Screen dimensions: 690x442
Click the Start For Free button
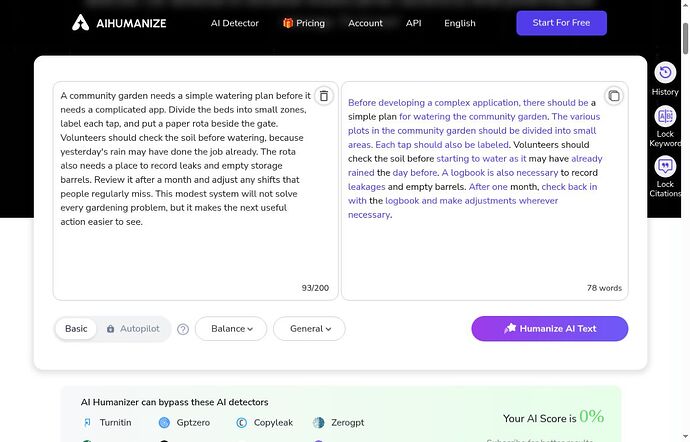pyautogui.click(x=561, y=23)
